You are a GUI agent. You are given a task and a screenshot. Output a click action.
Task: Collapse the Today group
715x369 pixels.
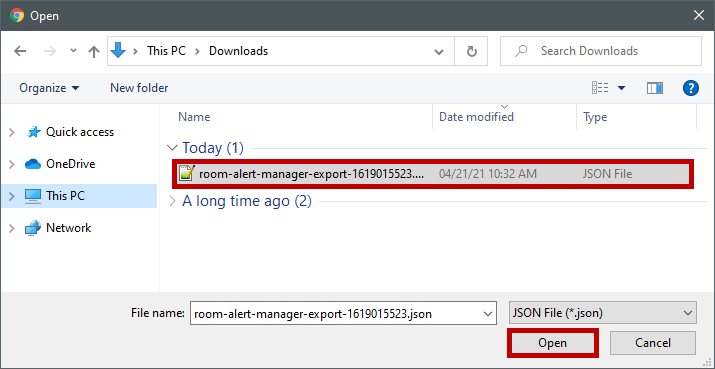click(x=172, y=148)
